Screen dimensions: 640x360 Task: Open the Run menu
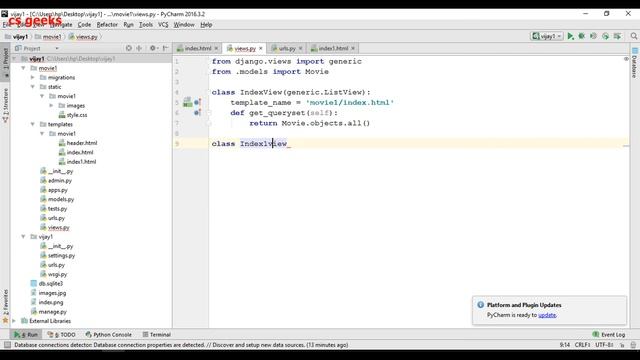[x=128, y=24]
